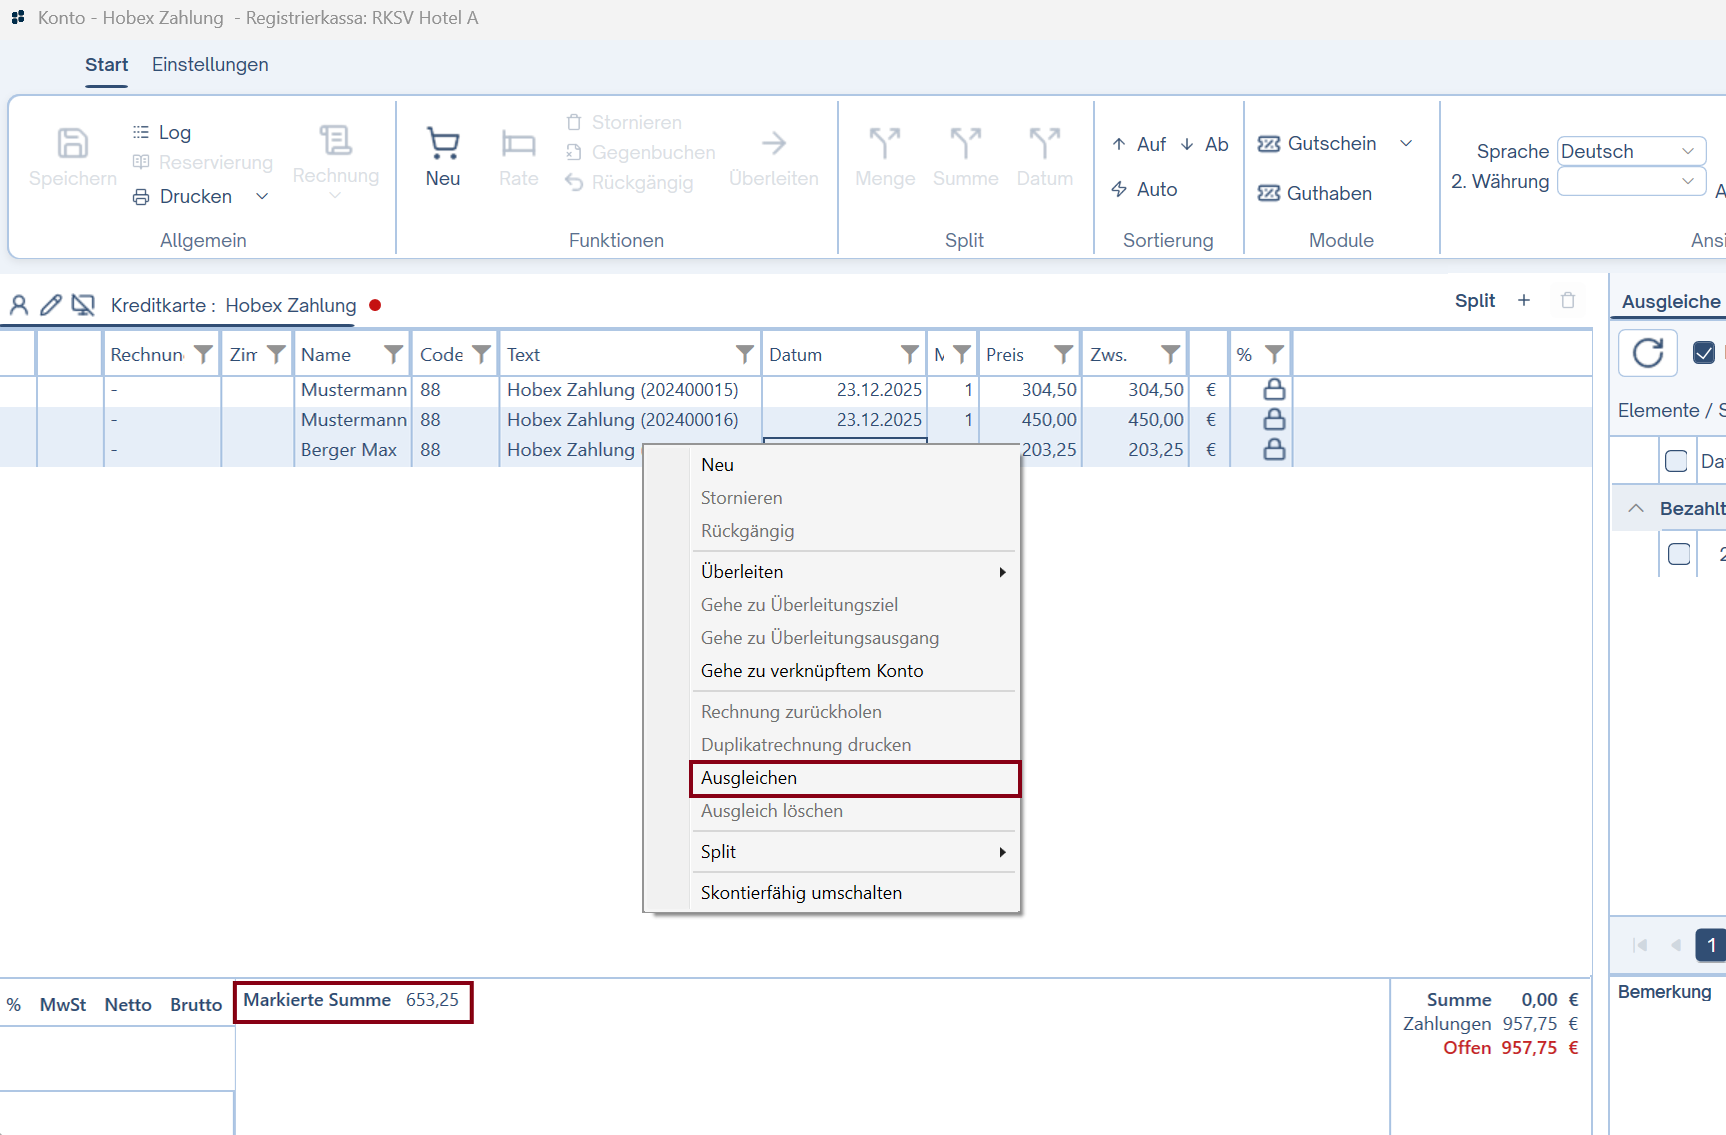Open the Log list
The height and width of the screenshot is (1135, 1726).
click(x=162, y=132)
